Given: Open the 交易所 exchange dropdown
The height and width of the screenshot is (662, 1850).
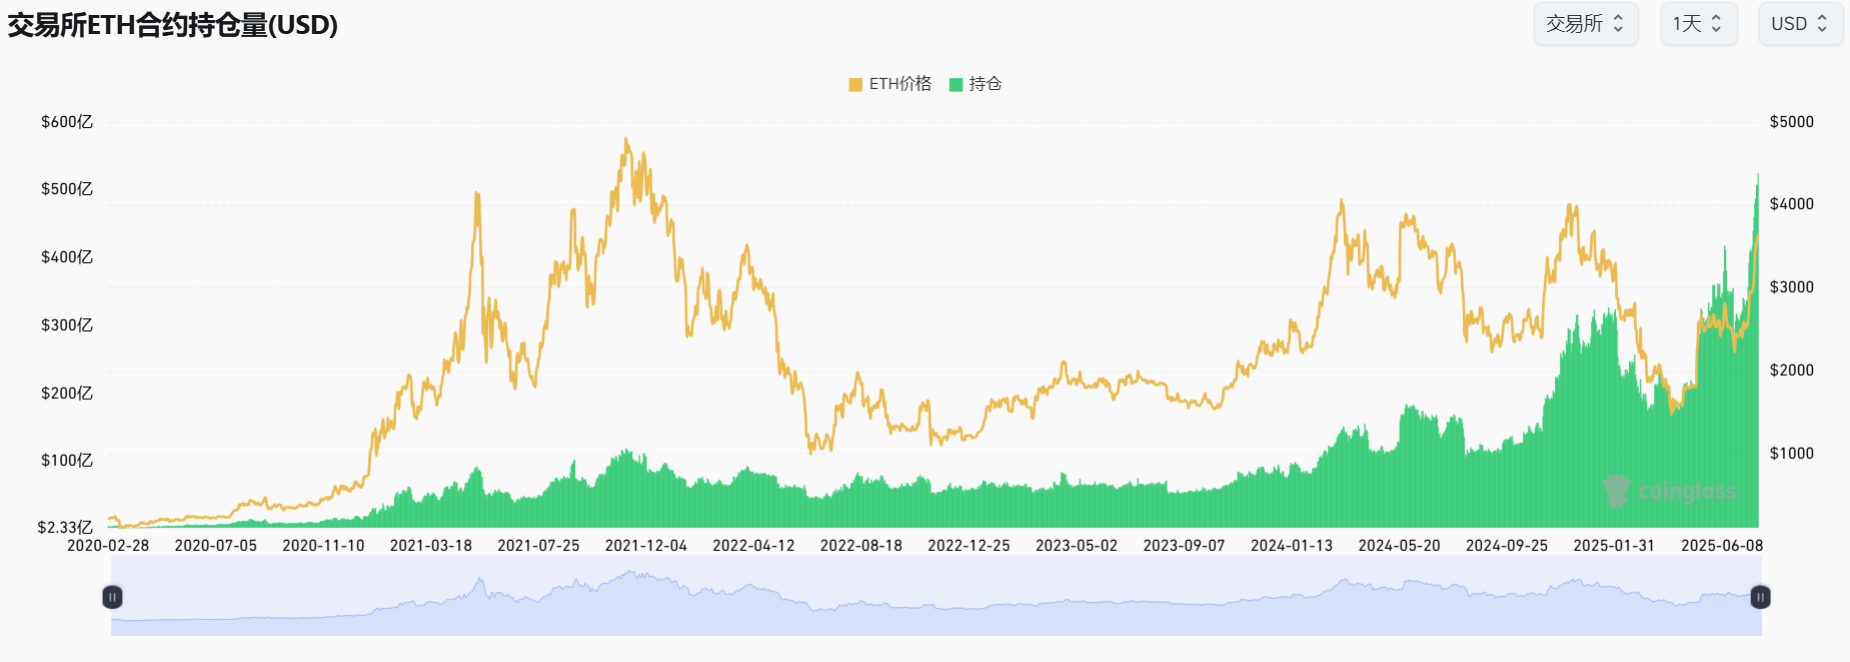Looking at the screenshot, I should coord(1587,23).
